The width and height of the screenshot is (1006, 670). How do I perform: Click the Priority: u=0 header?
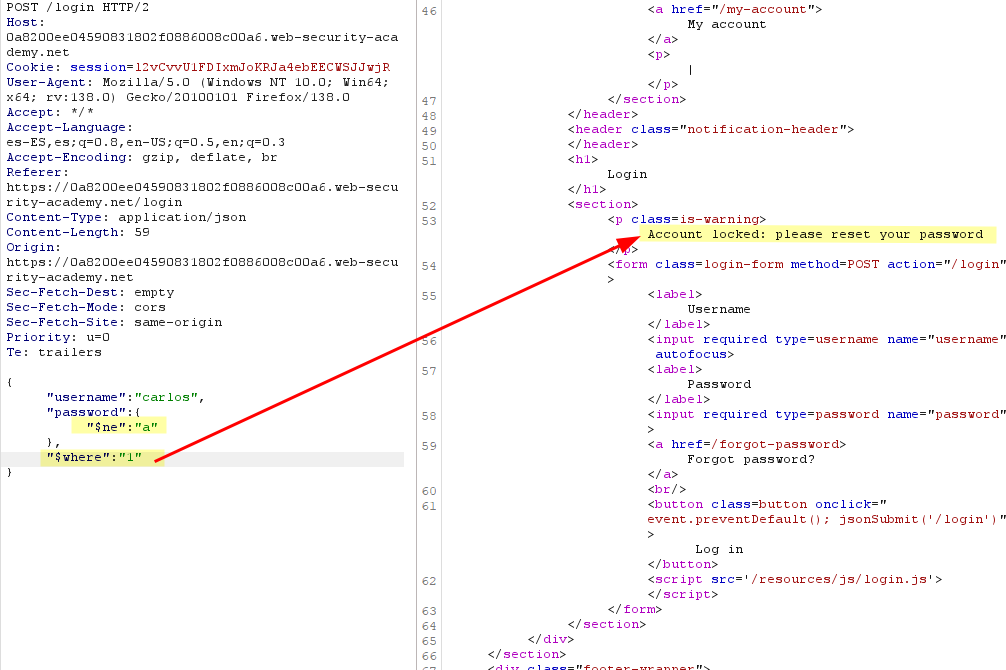pos(58,337)
